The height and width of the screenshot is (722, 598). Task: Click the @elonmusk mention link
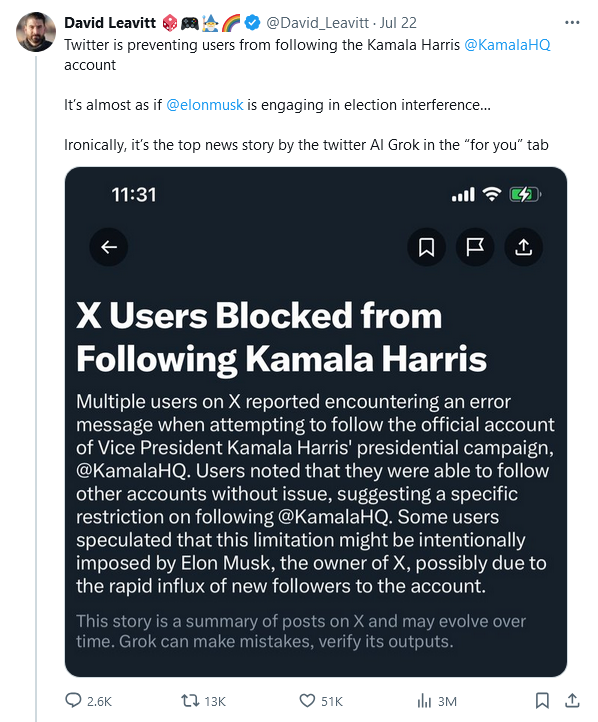pyautogui.click(x=204, y=105)
